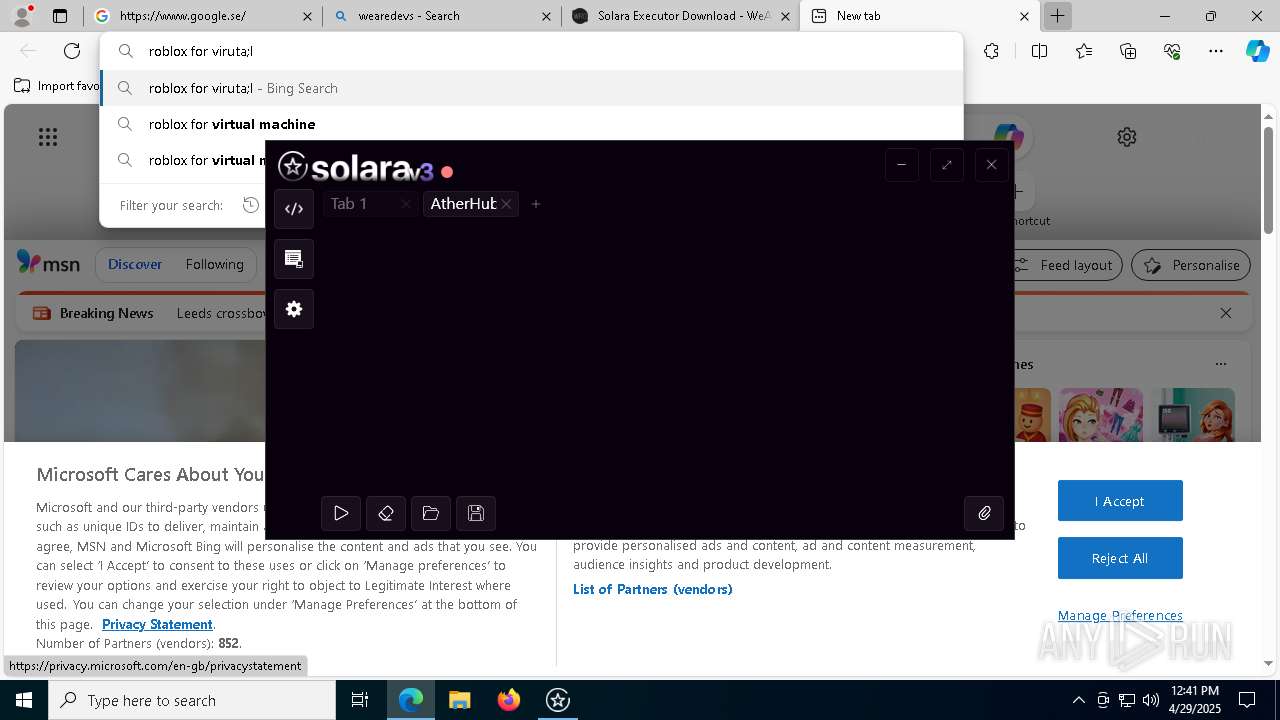The width and height of the screenshot is (1280, 720).
Task: Open the Solara script editor panel
Action: click(294, 209)
